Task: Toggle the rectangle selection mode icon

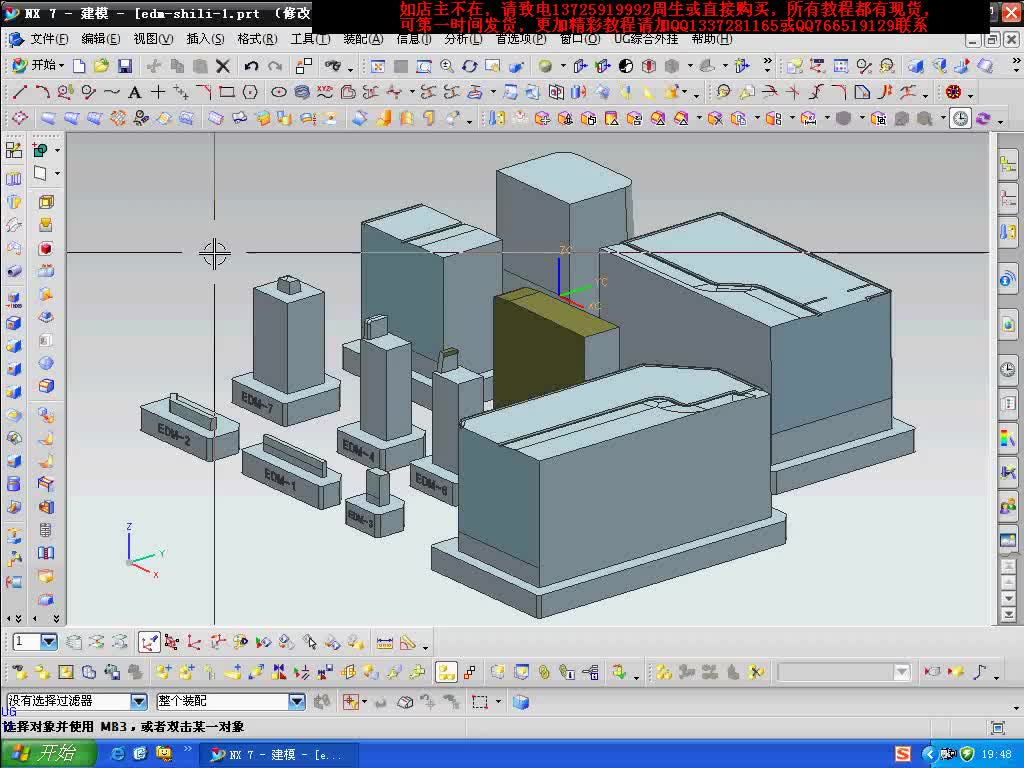Action: (x=480, y=702)
